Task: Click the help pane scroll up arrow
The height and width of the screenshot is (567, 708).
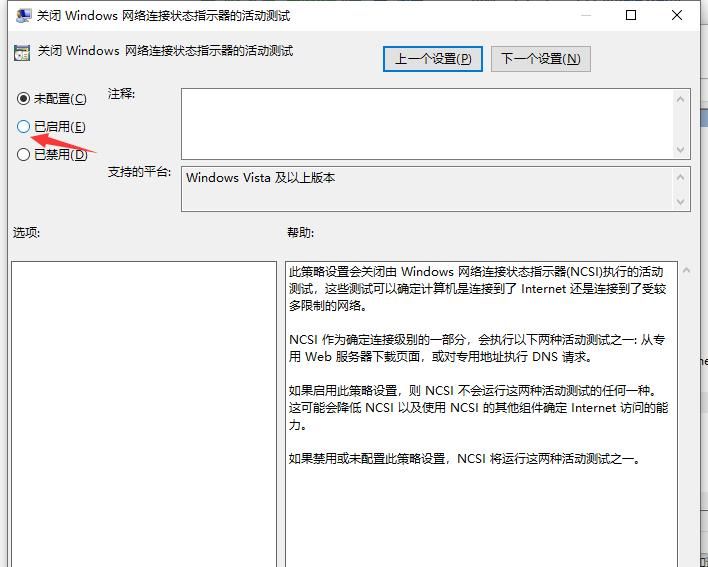Action: click(x=686, y=271)
